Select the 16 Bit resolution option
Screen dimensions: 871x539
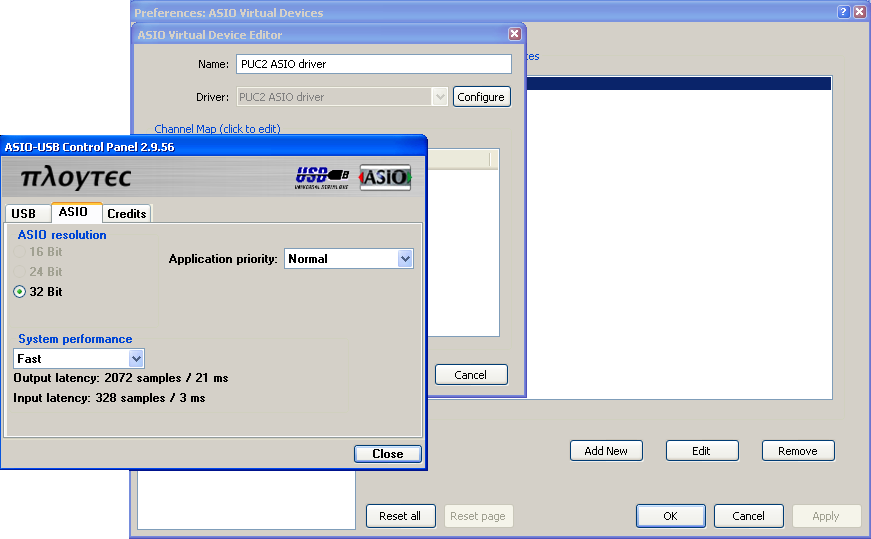(19, 252)
